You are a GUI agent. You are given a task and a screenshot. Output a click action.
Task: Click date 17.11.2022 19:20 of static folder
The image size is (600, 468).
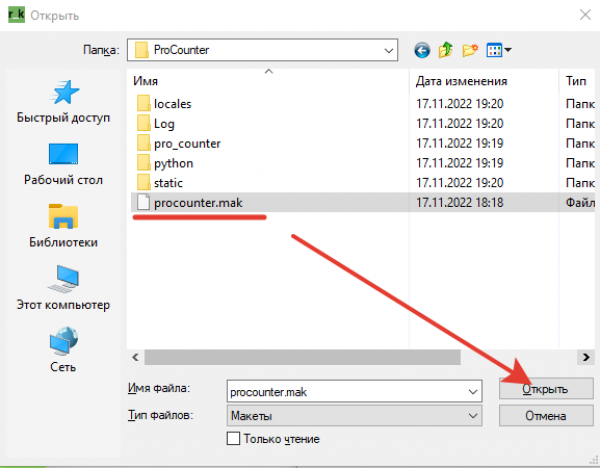[x=460, y=183]
